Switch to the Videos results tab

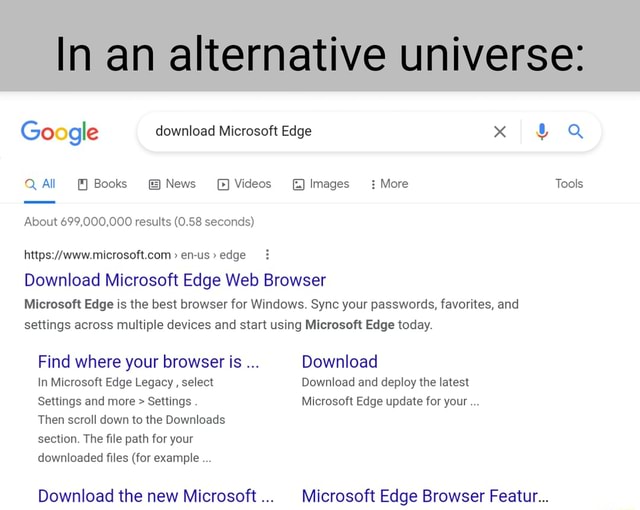[251, 184]
